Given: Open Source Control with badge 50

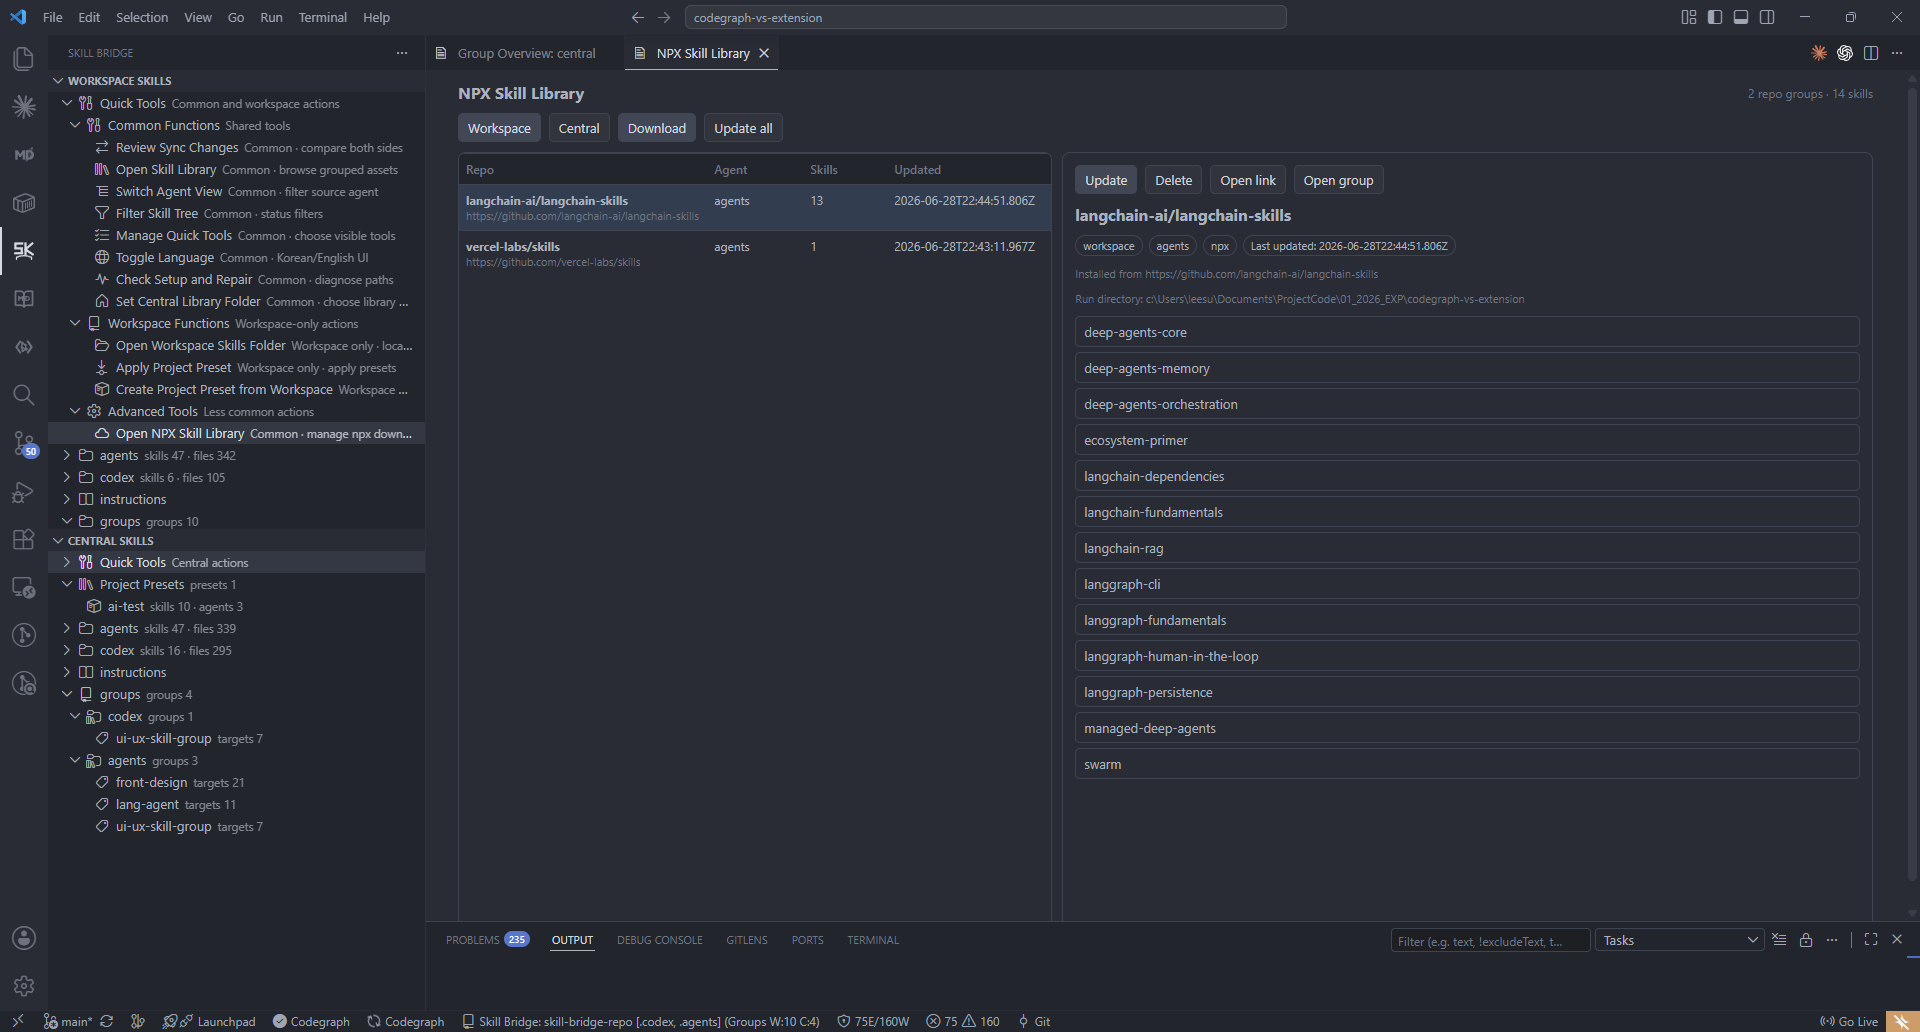Looking at the screenshot, I should pos(24,443).
